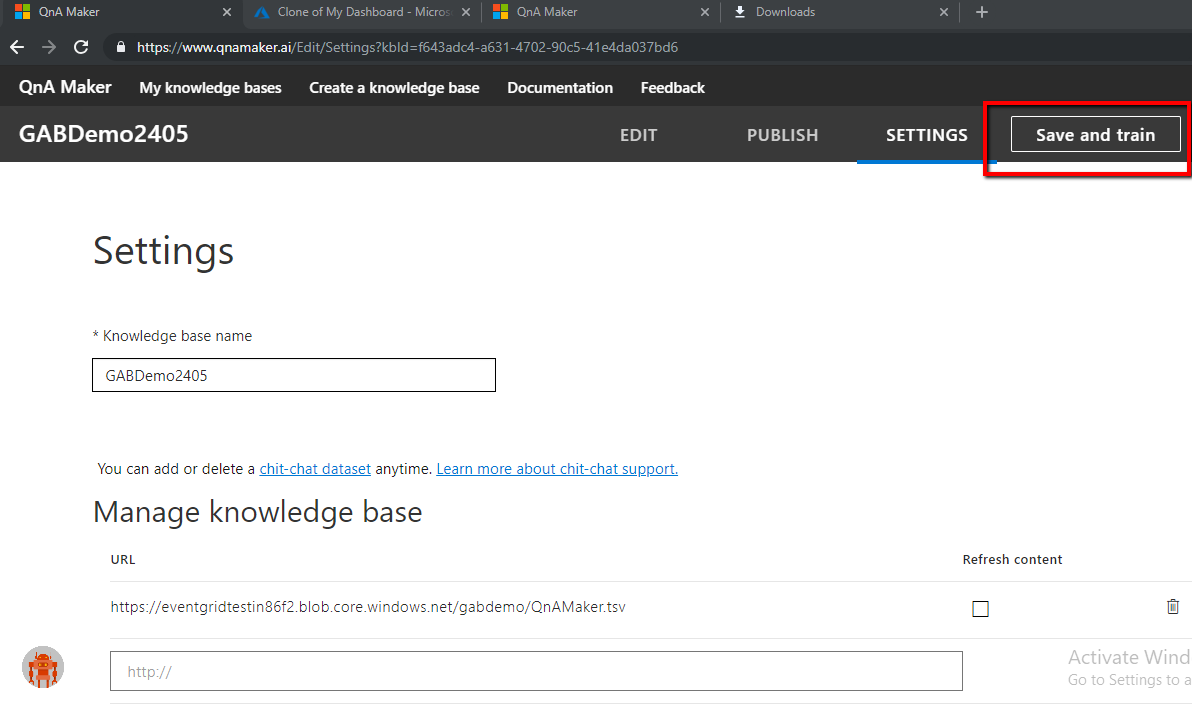Delete the QnAMaker.tsv URL with trash icon

1173,607
